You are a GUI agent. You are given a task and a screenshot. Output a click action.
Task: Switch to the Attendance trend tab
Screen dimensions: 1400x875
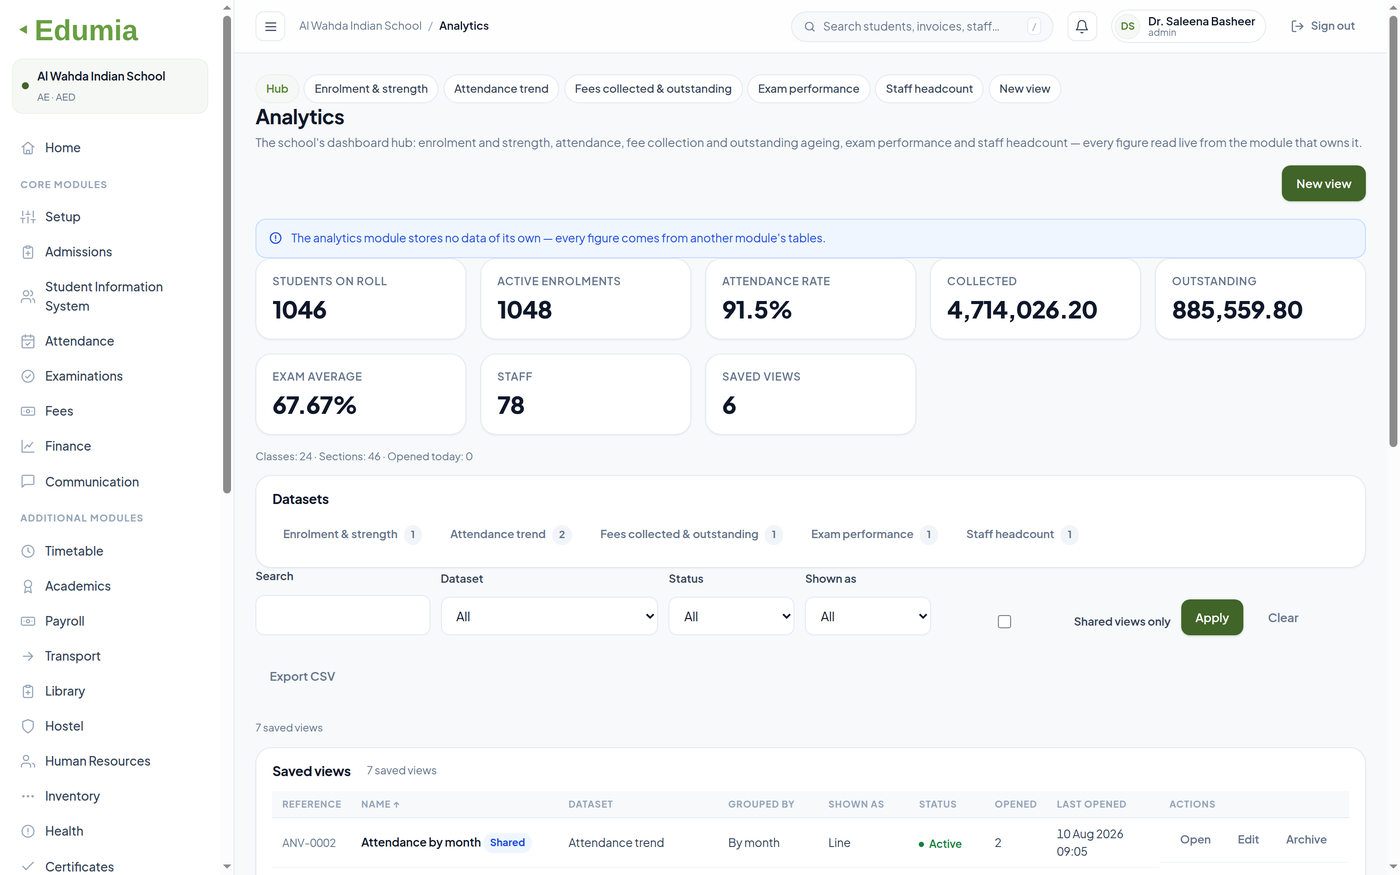(501, 89)
